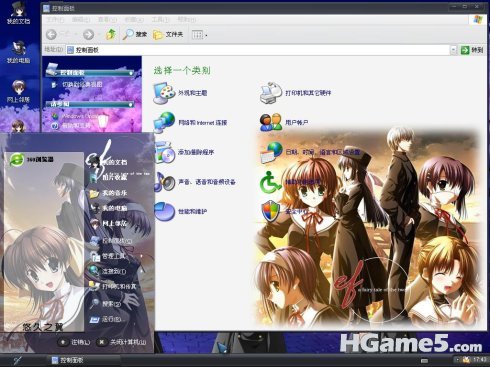Expand the address bar dropdown
The width and height of the screenshot is (490, 367).
[x=453, y=50]
